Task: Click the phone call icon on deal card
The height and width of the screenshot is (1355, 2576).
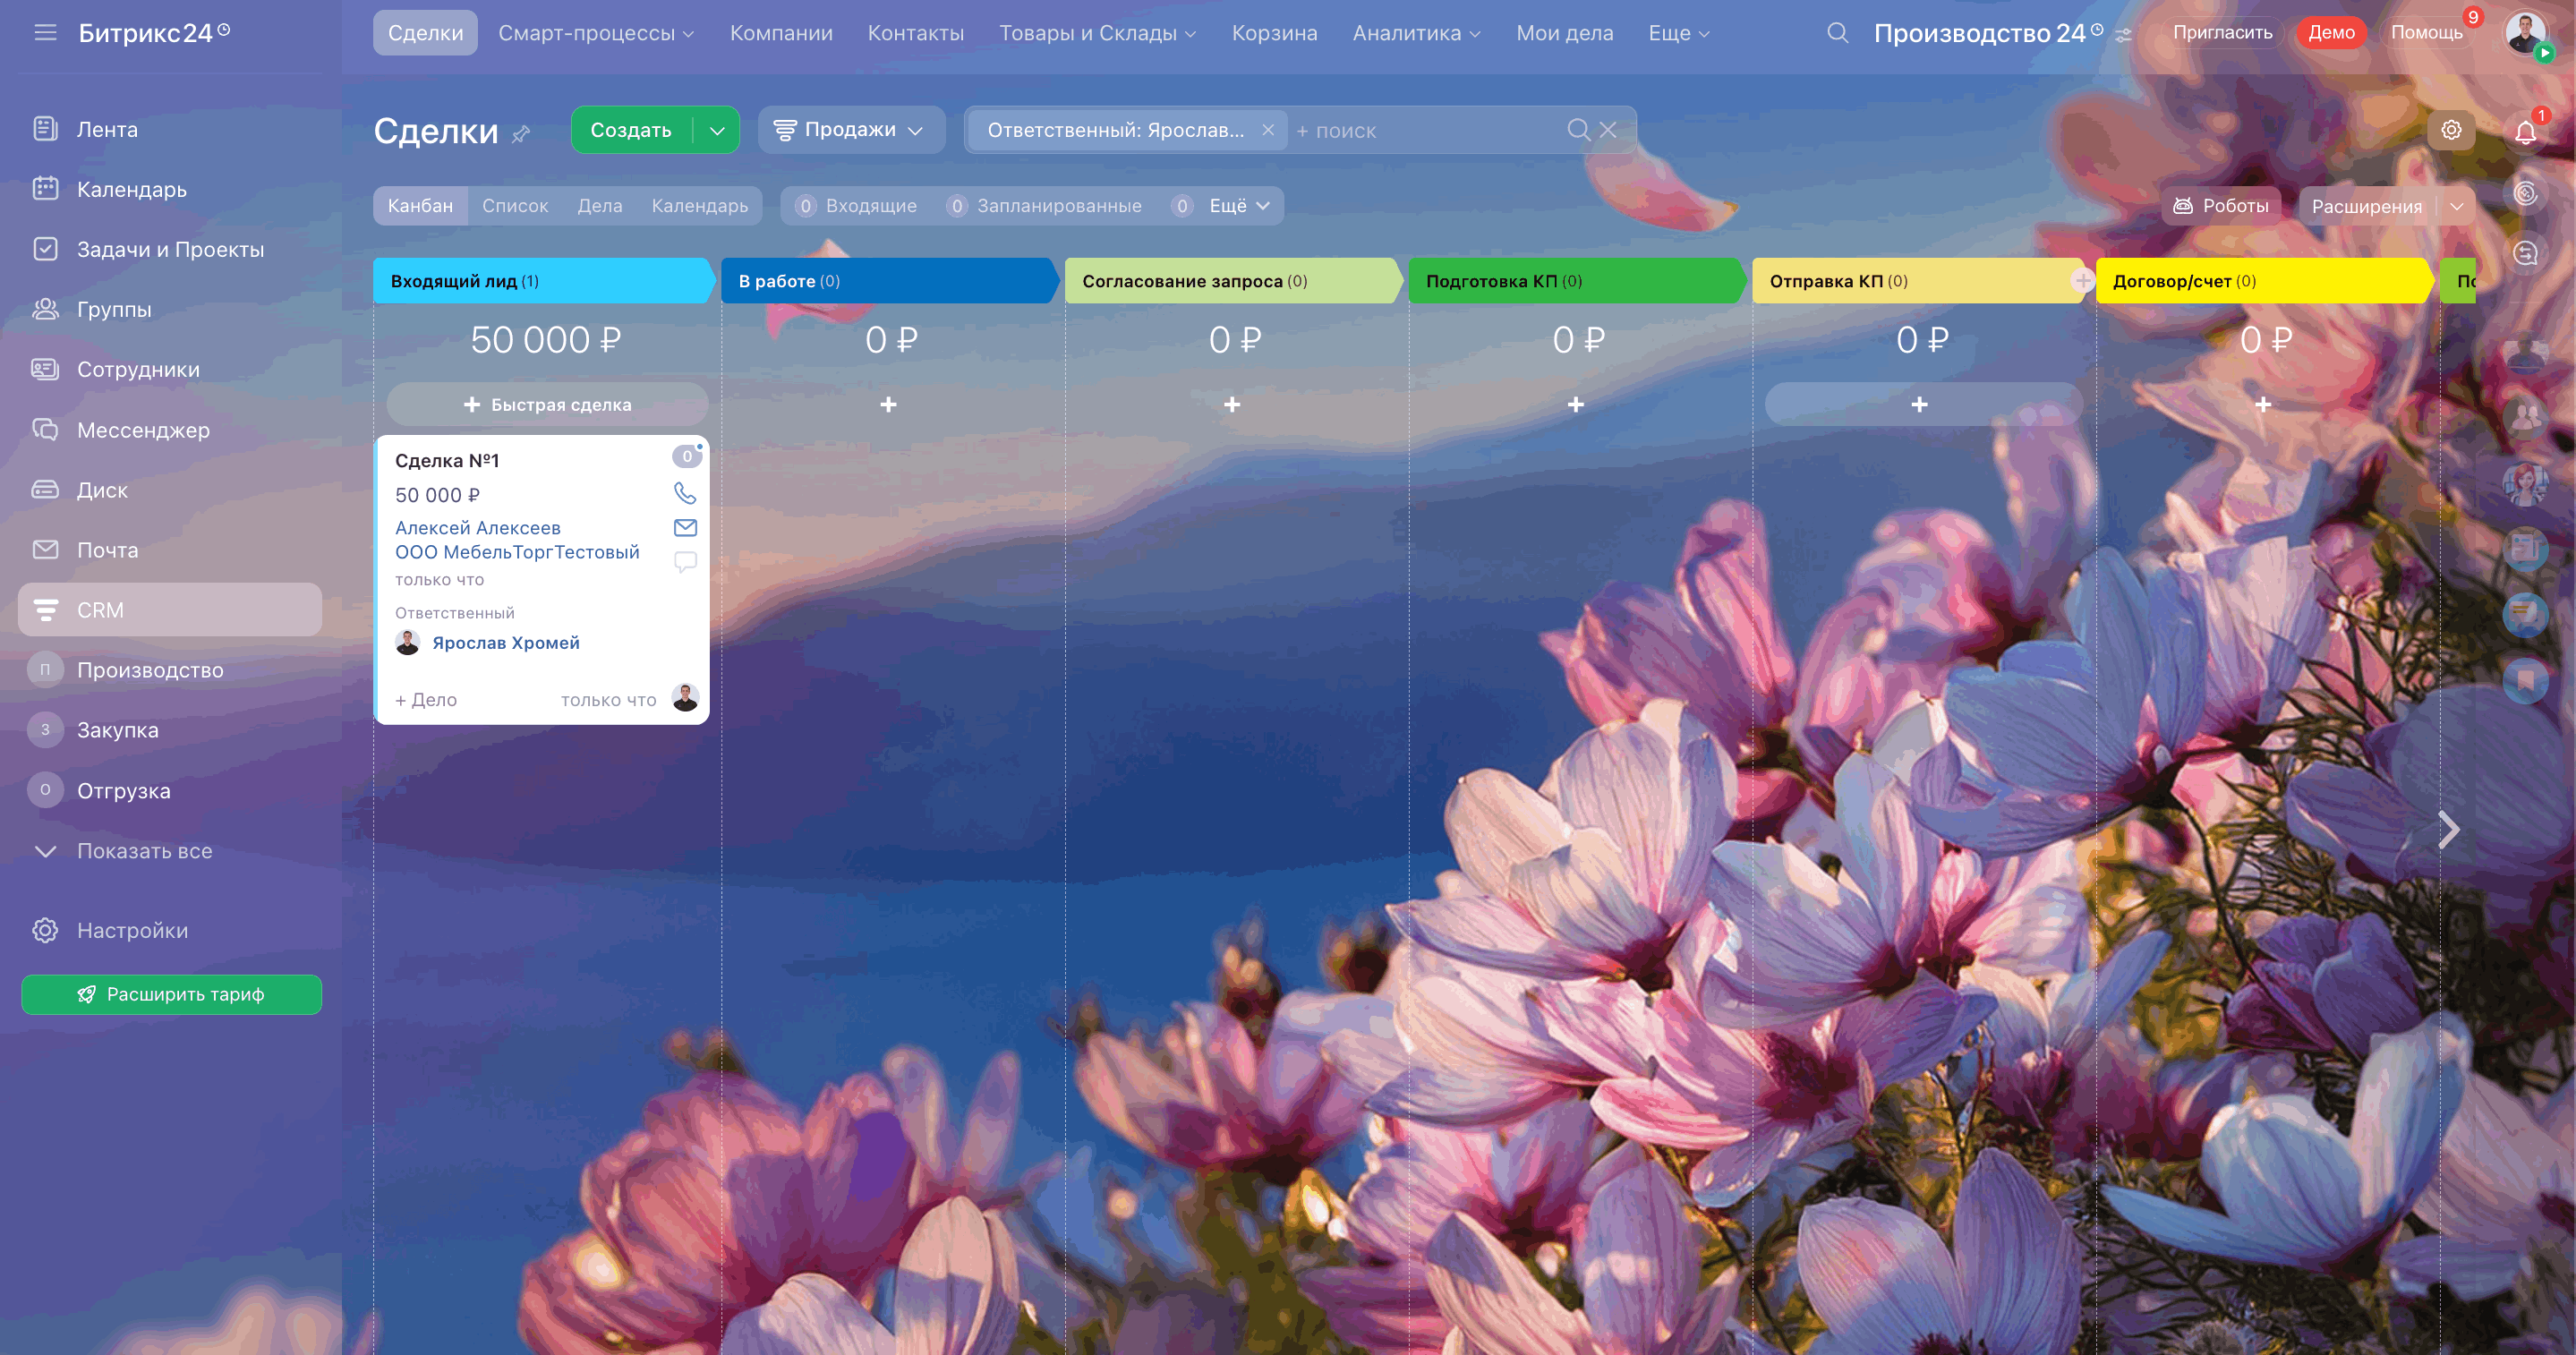Action: pyautogui.click(x=685, y=493)
